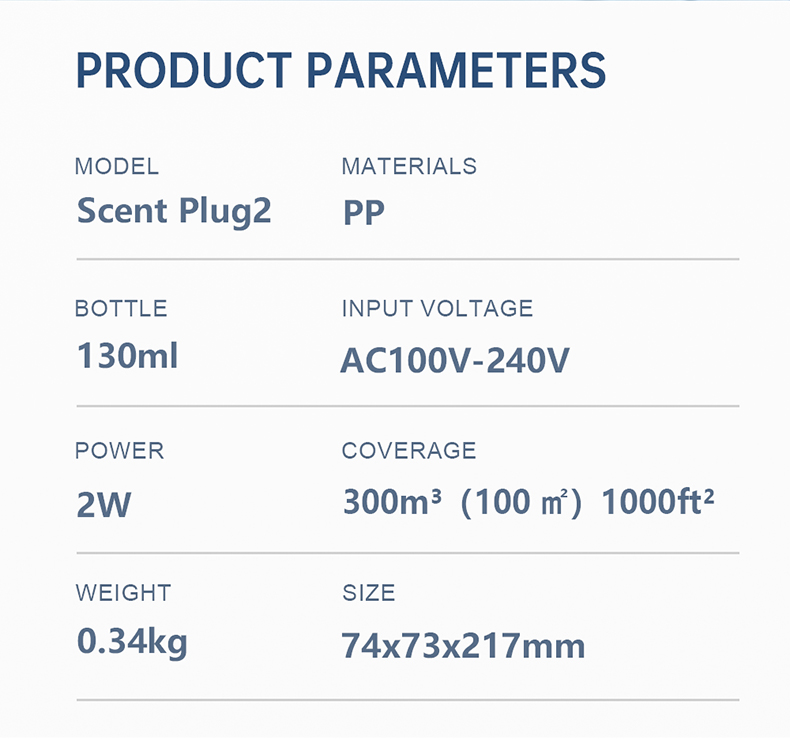
Task: Select the 300m³ coverage volume
Action: (392, 502)
